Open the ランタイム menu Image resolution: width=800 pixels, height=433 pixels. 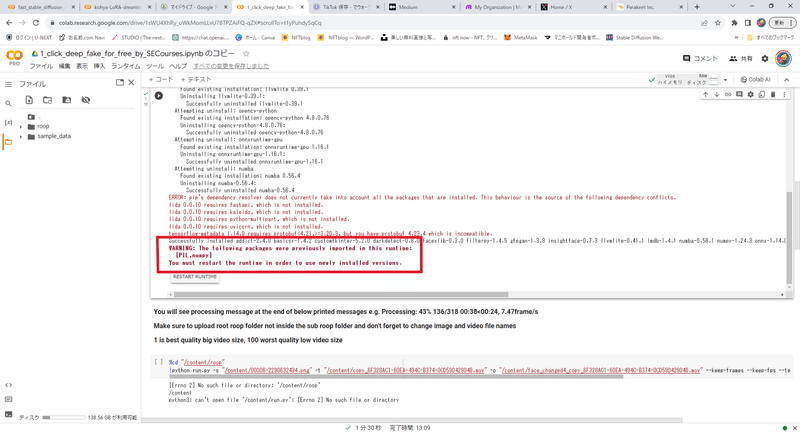point(126,66)
